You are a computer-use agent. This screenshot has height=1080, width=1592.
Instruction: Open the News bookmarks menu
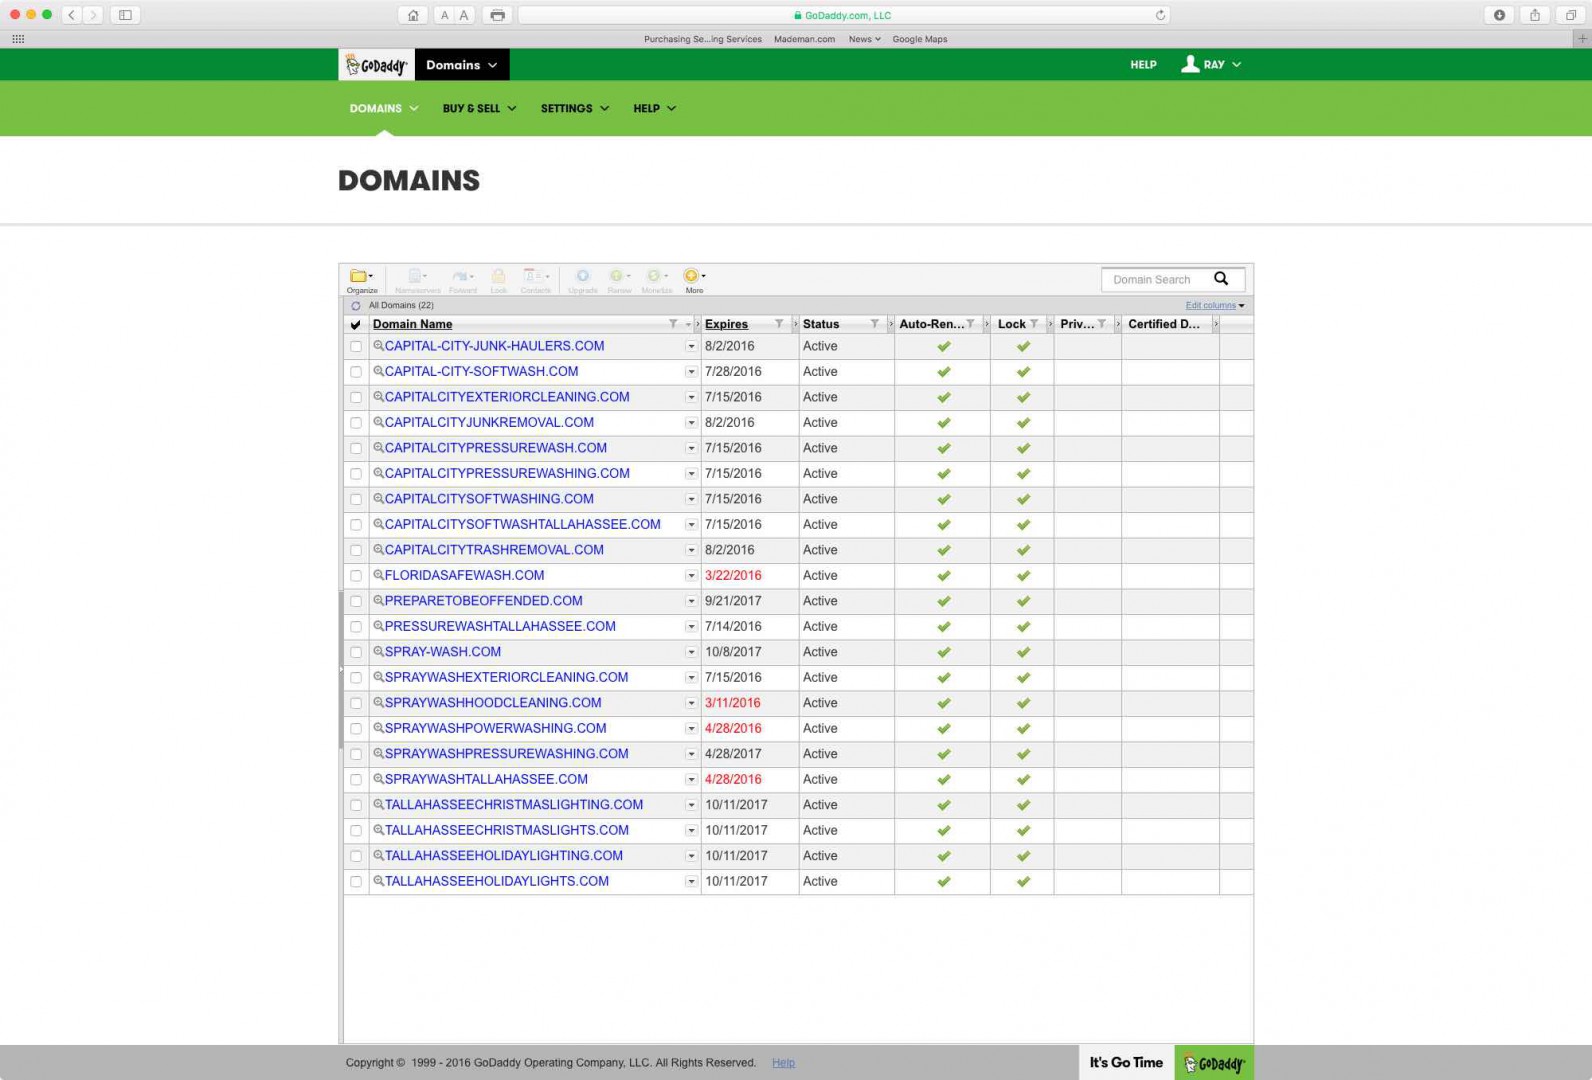coord(864,39)
